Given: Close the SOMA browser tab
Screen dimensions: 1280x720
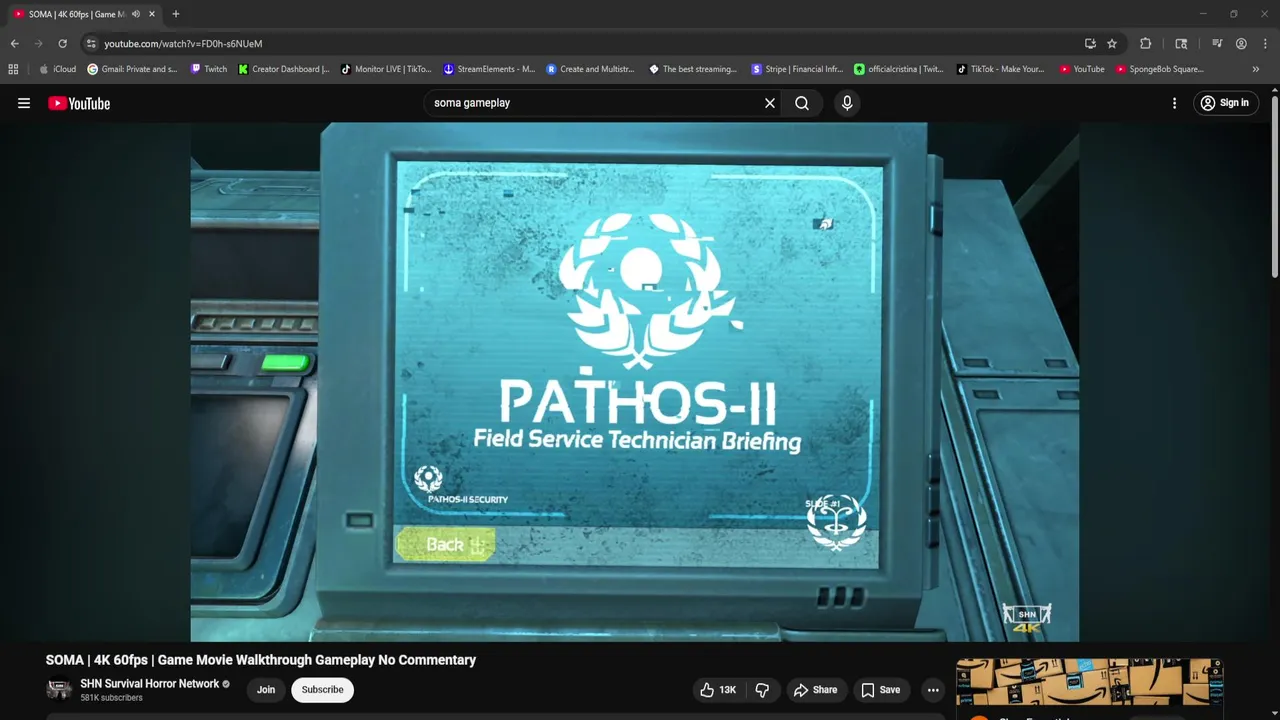Looking at the screenshot, I should click(x=150, y=14).
